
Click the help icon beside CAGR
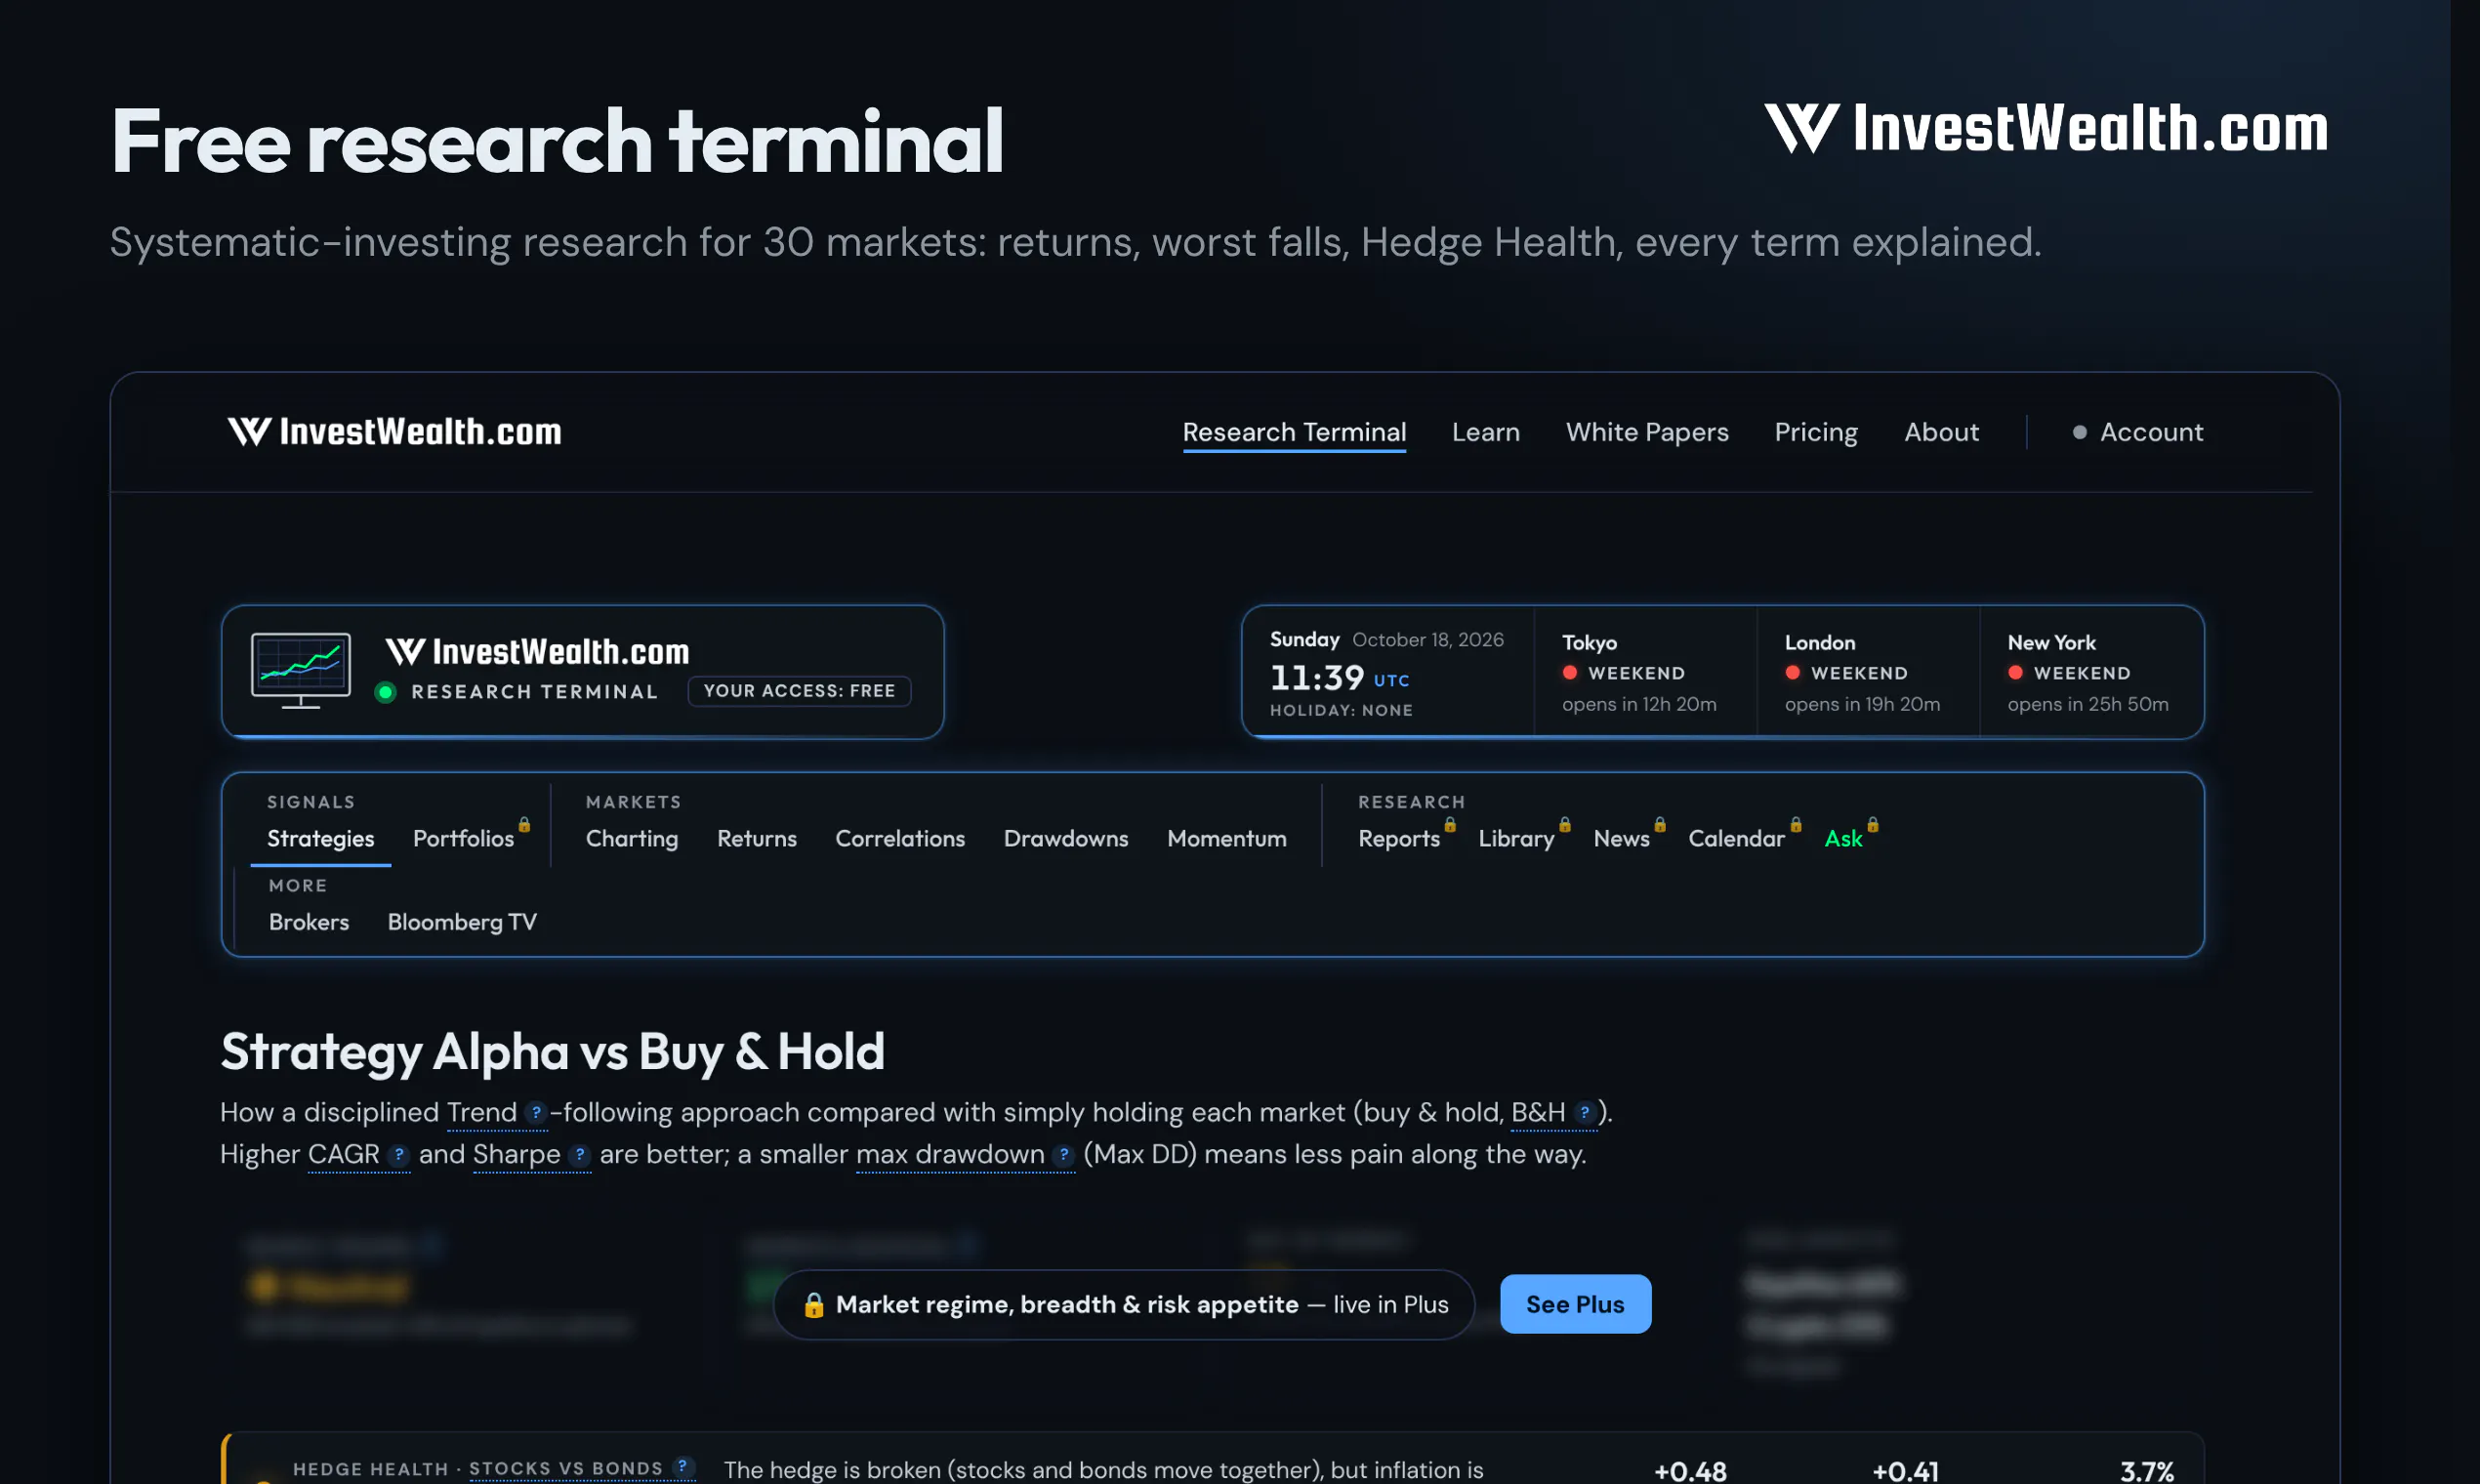399,1154
